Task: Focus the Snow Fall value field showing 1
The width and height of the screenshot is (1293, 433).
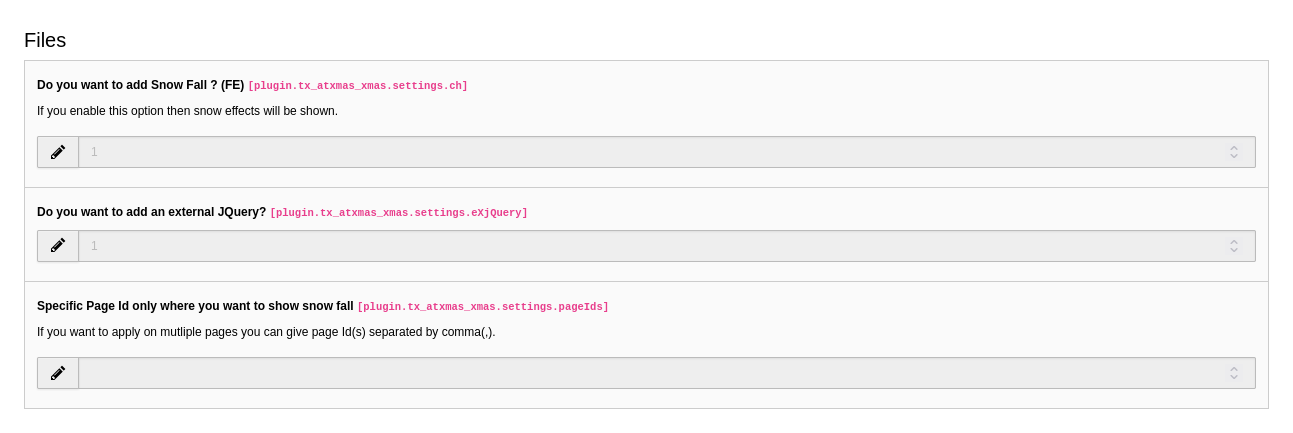Action: coord(667,152)
